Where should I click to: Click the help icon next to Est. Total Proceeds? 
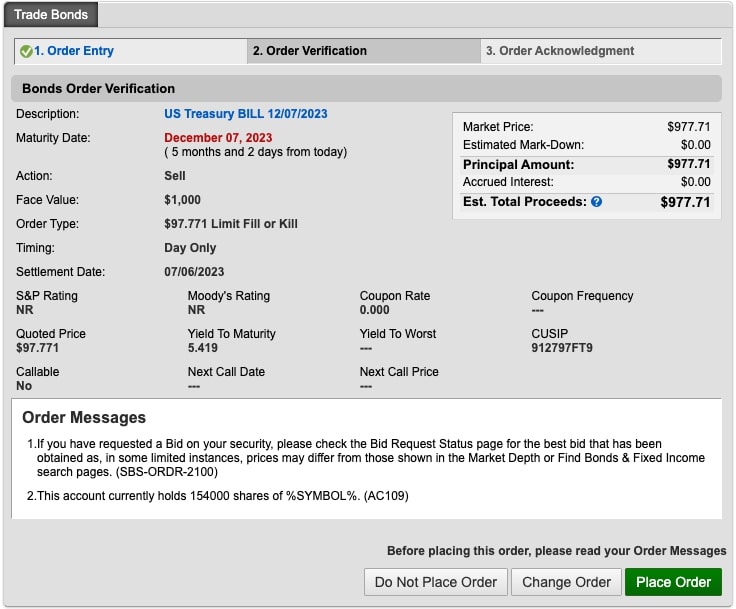tap(596, 202)
